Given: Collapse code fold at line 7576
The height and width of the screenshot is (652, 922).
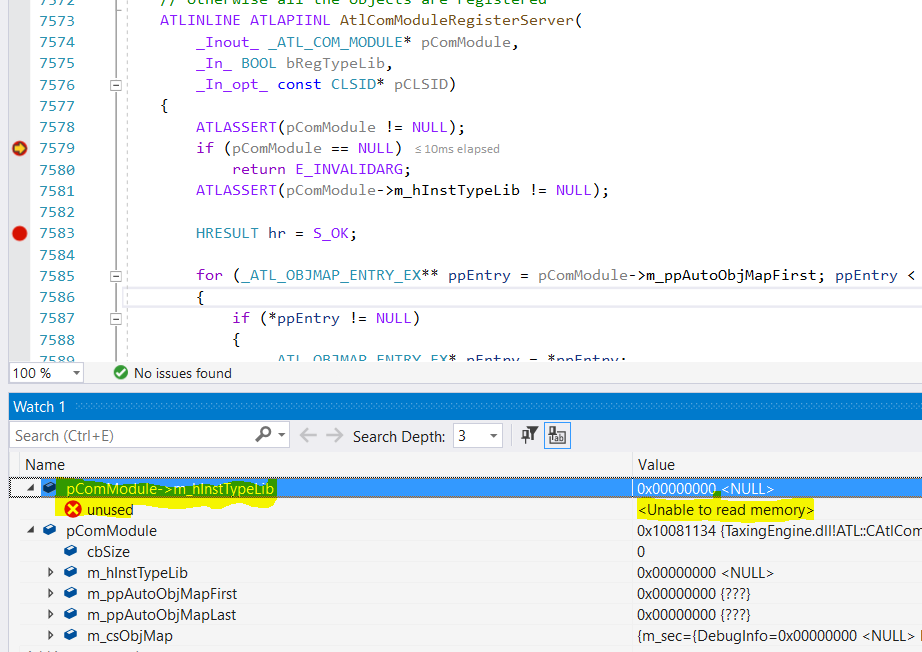Looking at the screenshot, I should click(x=116, y=85).
